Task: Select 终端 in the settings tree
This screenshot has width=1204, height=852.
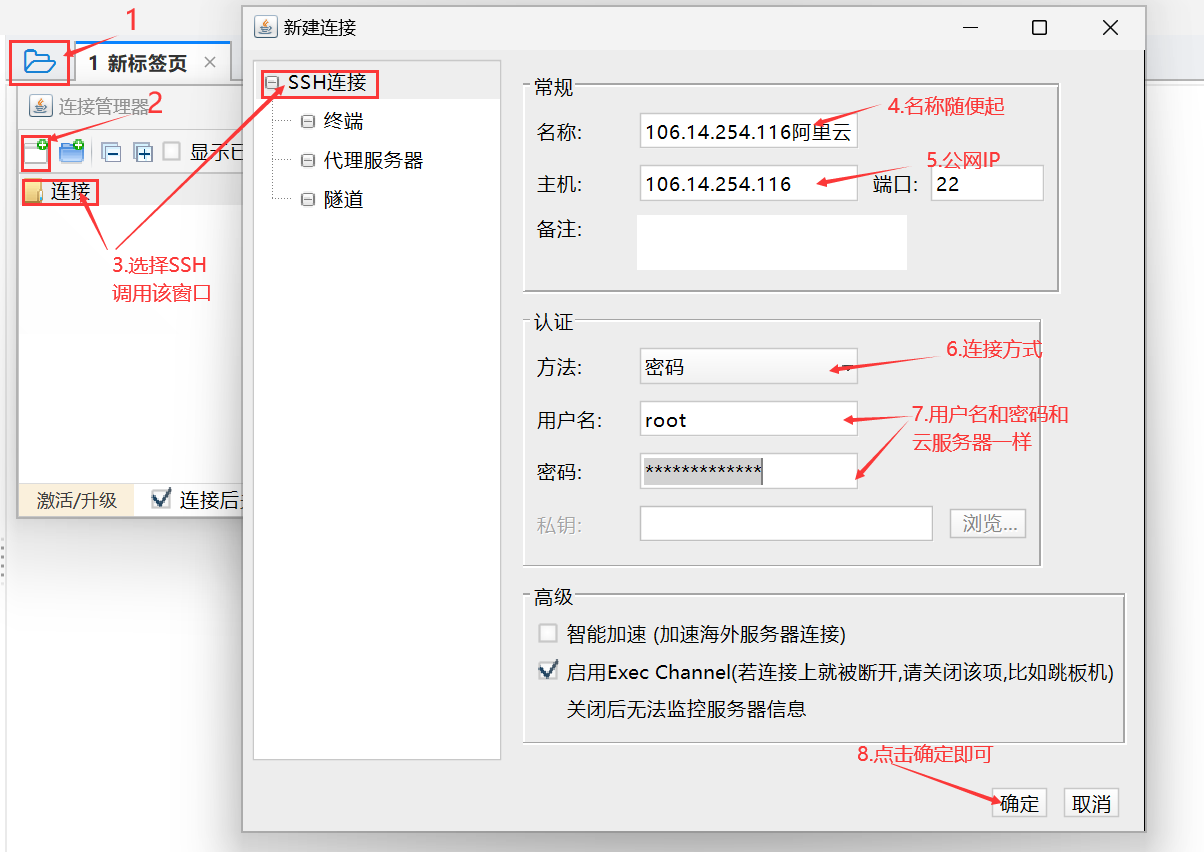Action: 343,122
